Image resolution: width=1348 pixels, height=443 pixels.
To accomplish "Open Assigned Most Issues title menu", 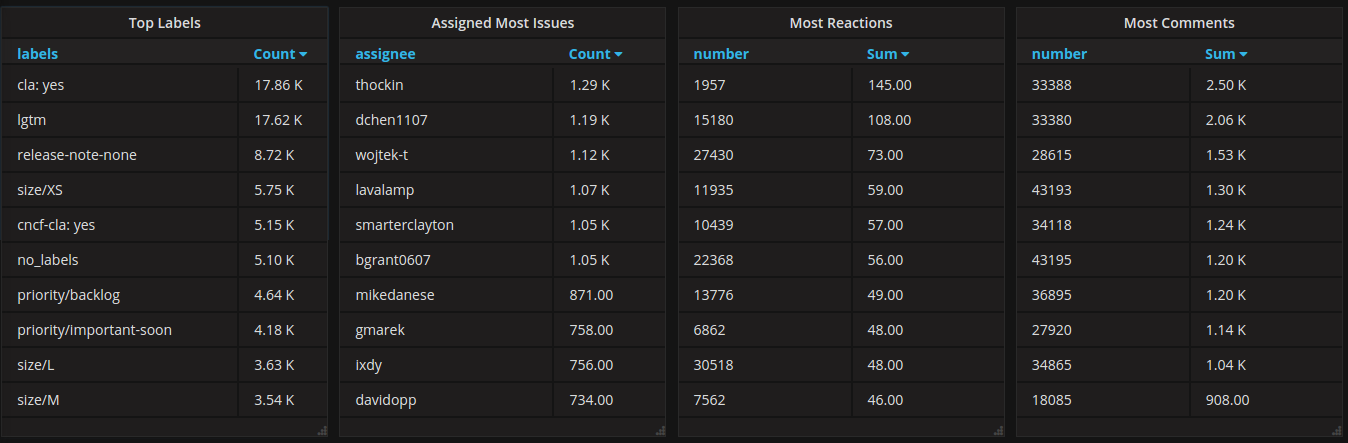I will pyautogui.click(x=503, y=23).
